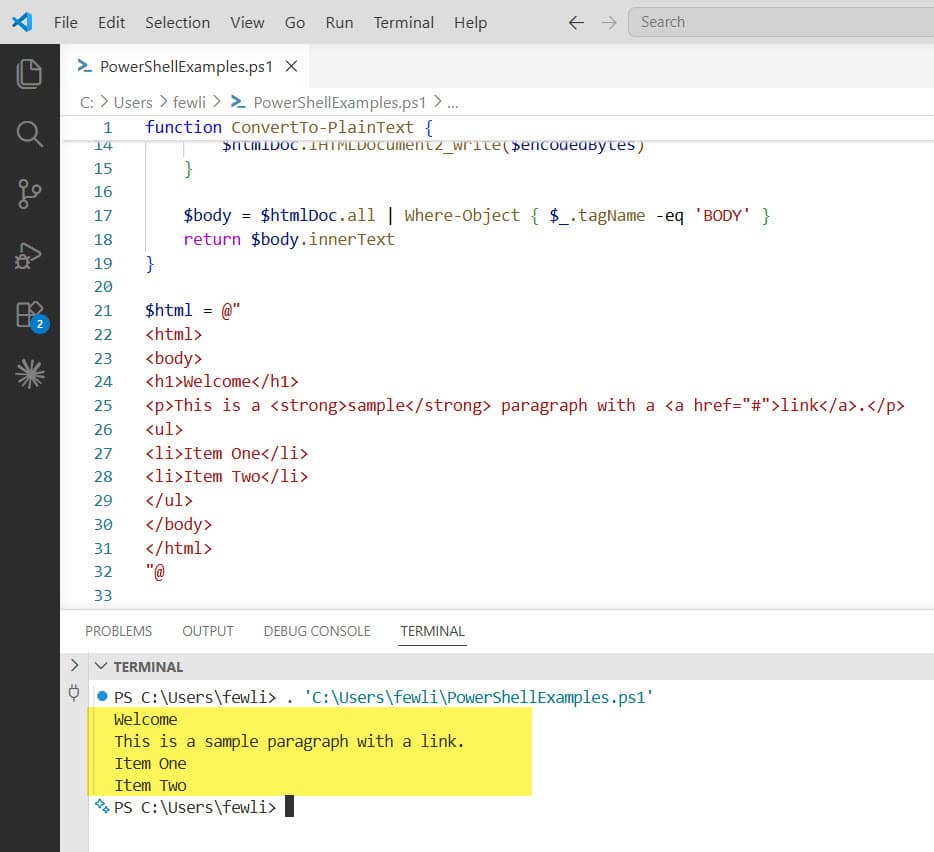Close the PowerShellExamples.ps1 tab
The height and width of the screenshot is (852, 934).
pos(291,66)
